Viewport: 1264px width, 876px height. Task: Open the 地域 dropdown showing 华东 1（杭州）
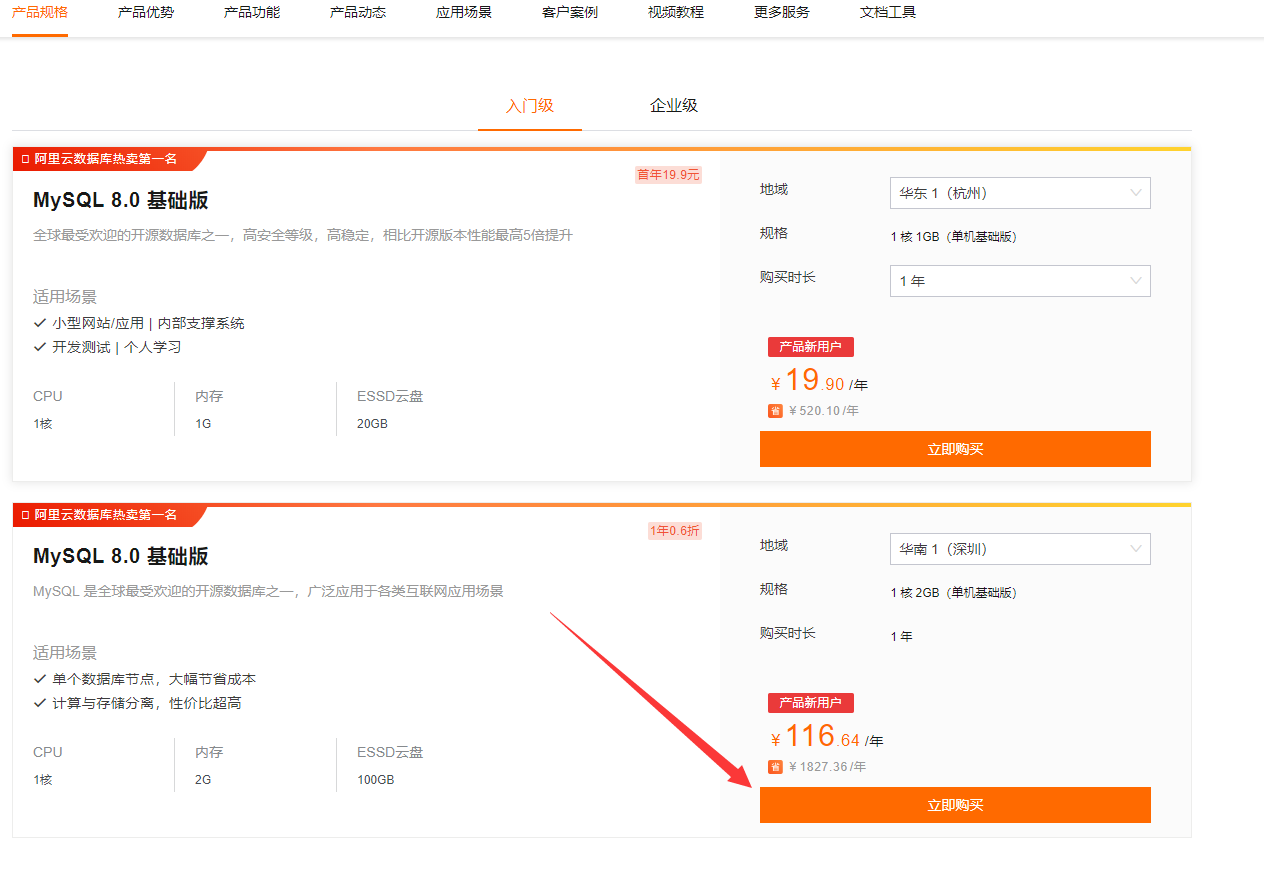1019,192
